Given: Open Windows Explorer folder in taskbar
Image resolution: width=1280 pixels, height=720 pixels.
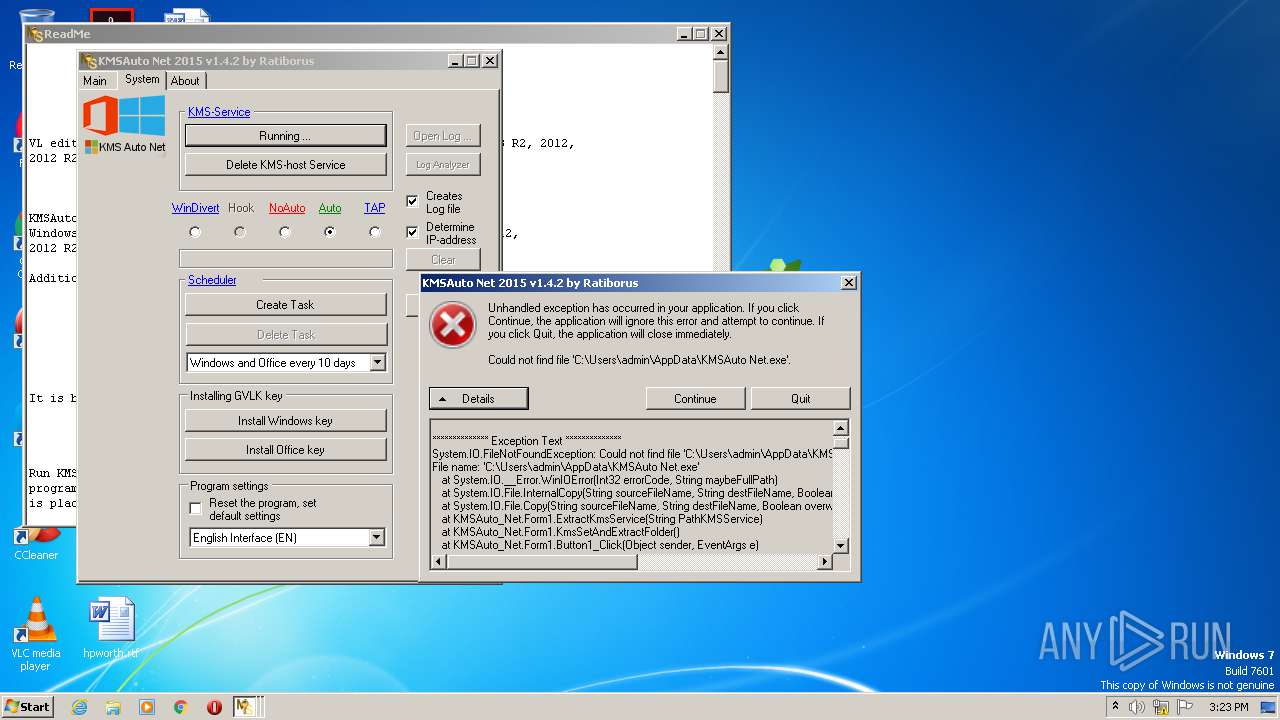Looking at the screenshot, I should coord(113,707).
